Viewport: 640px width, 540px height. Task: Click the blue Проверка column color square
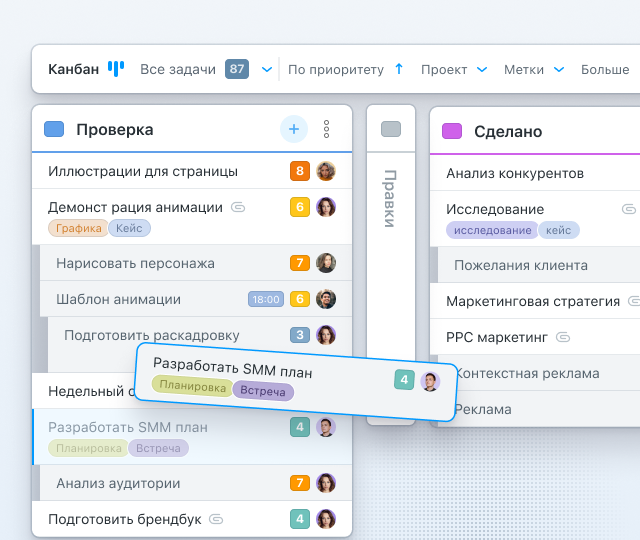tap(54, 130)
